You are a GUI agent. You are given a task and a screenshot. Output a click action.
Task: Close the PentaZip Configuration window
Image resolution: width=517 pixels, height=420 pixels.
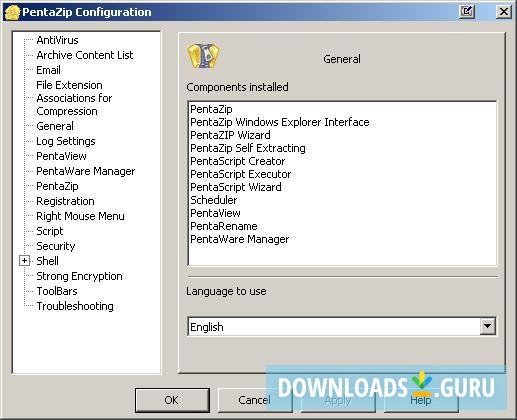(x=503, y=12)
